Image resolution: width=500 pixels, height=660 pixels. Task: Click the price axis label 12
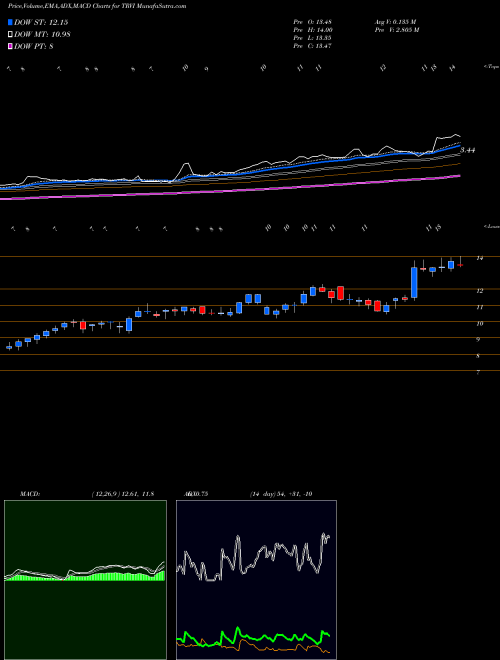(x=479, y=290)
